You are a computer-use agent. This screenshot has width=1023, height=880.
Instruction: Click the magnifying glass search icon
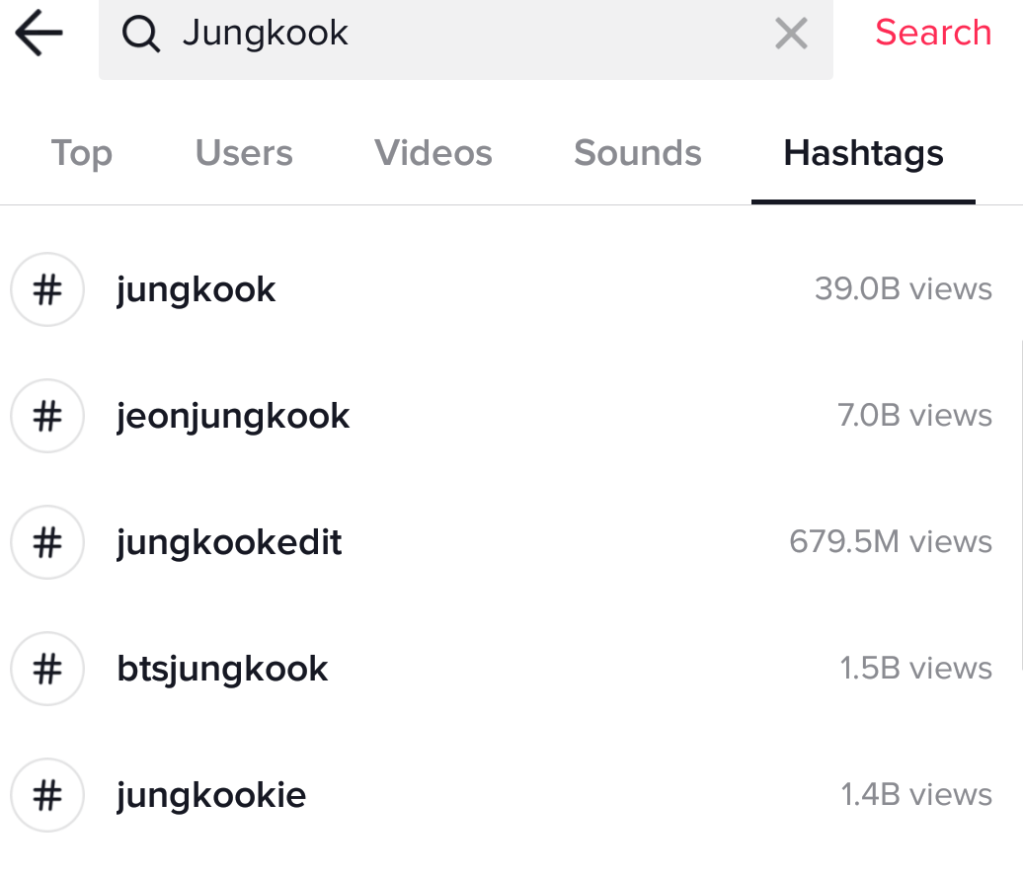pyautogui.click(x=141, y=34)
